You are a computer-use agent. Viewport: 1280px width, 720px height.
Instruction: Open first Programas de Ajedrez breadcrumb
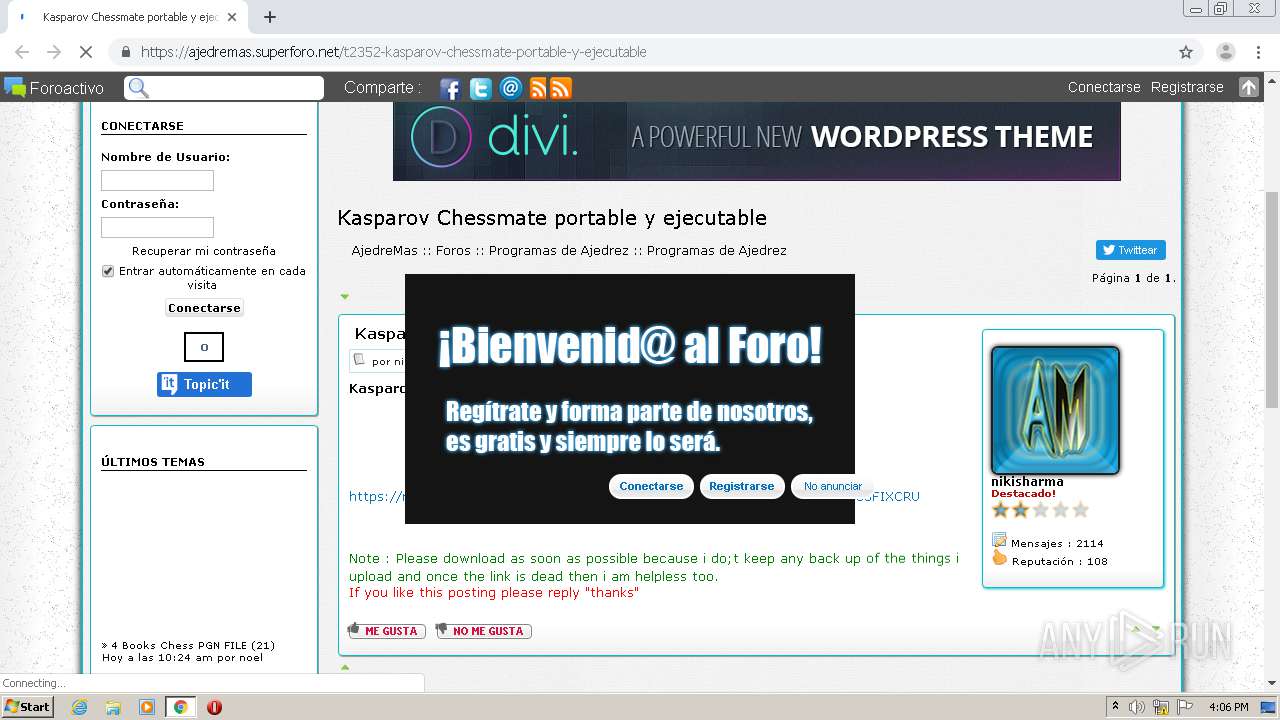pyautogui.click(x=559, y=251)
